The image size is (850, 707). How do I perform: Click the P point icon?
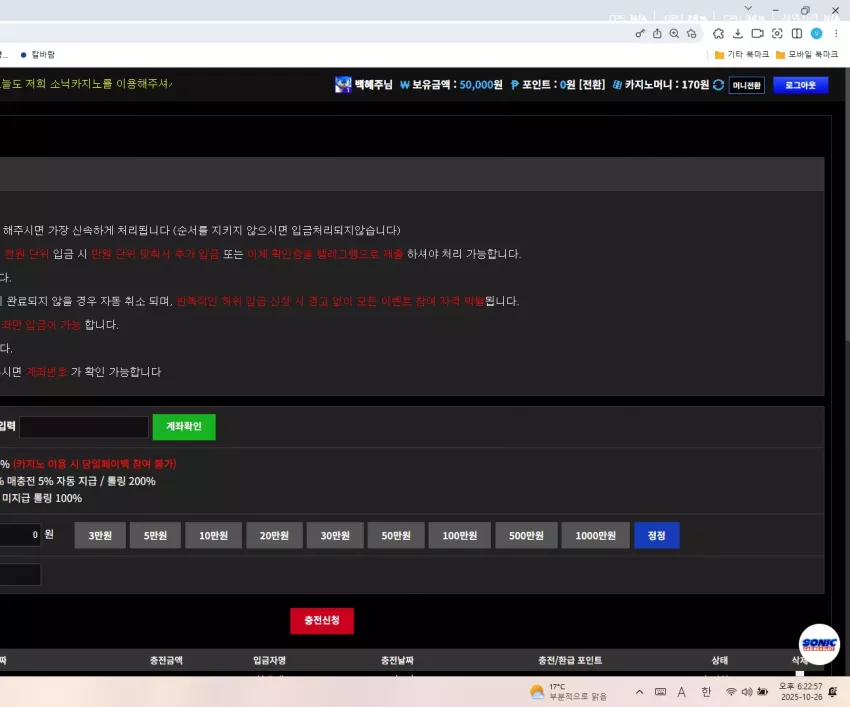coord(514,85)
